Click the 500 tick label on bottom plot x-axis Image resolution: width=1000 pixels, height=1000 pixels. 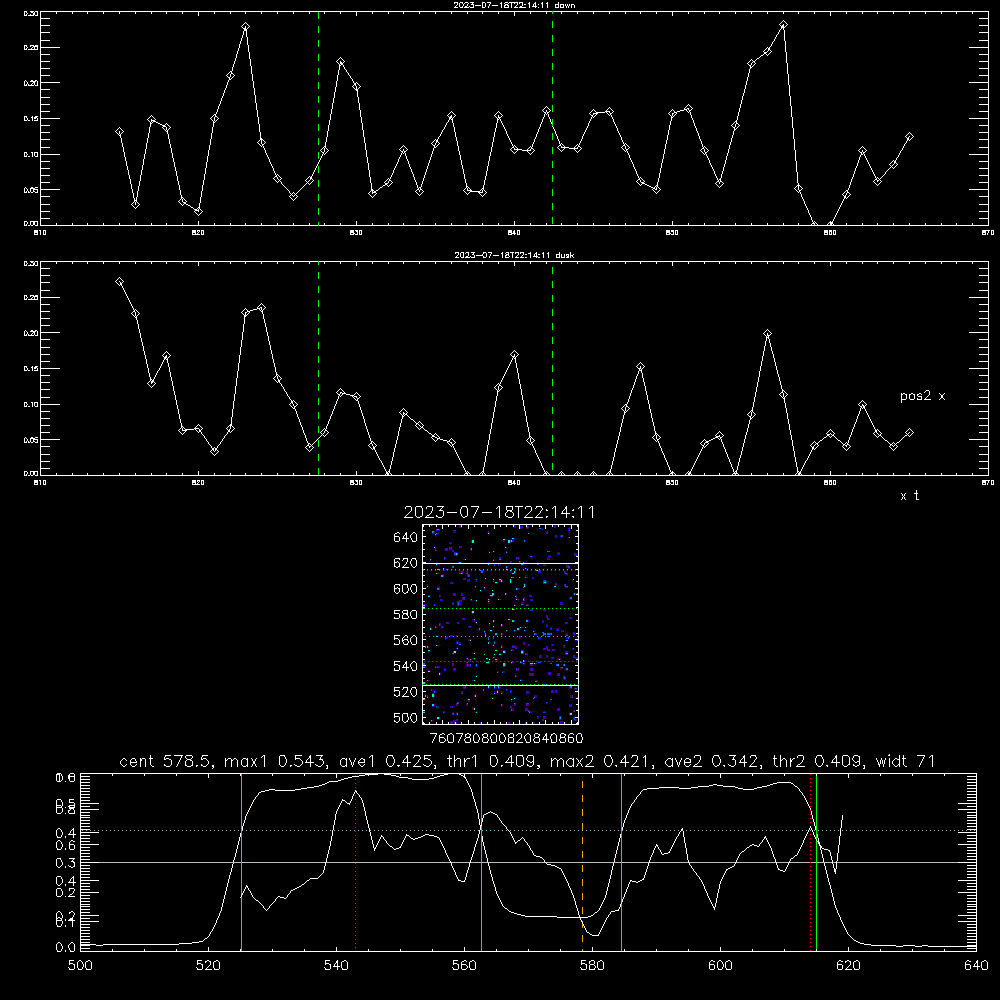click(80, 966)
